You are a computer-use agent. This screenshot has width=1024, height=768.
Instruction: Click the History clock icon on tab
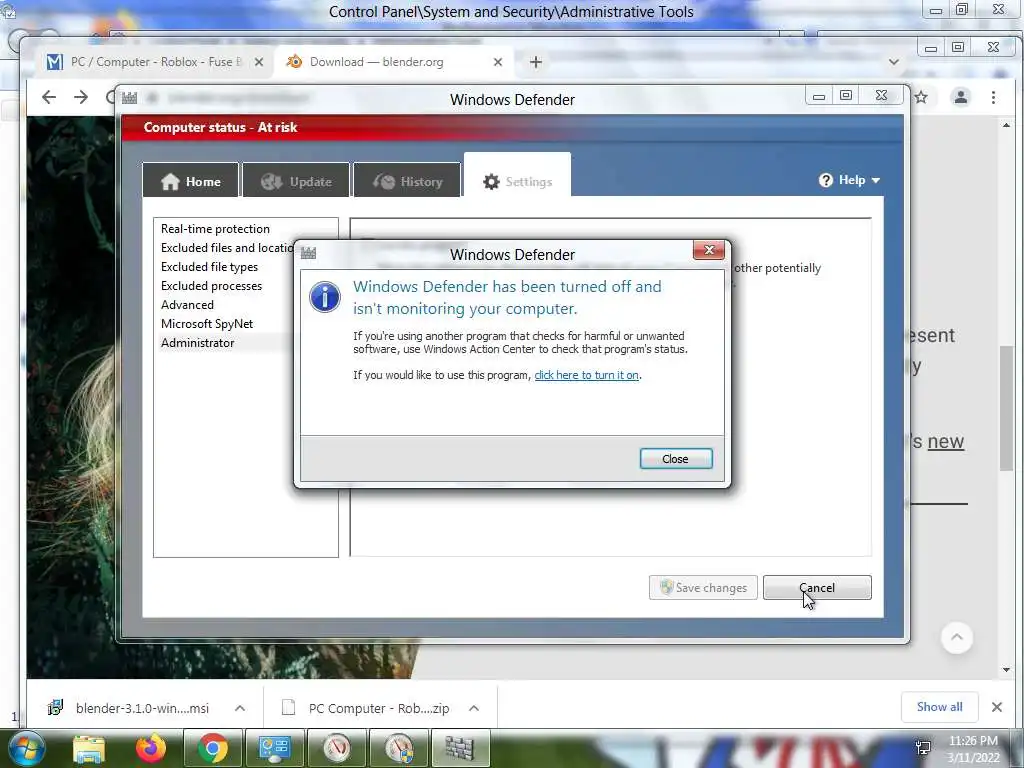pyautogui.click(x=384, y=181)
